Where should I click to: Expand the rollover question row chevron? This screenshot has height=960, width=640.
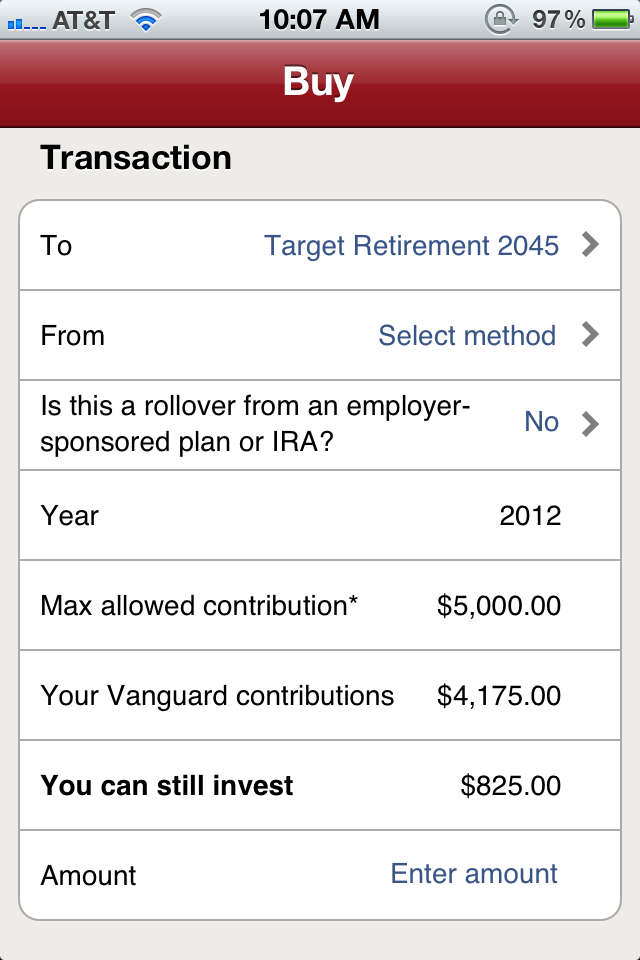[x=591, y=422]
